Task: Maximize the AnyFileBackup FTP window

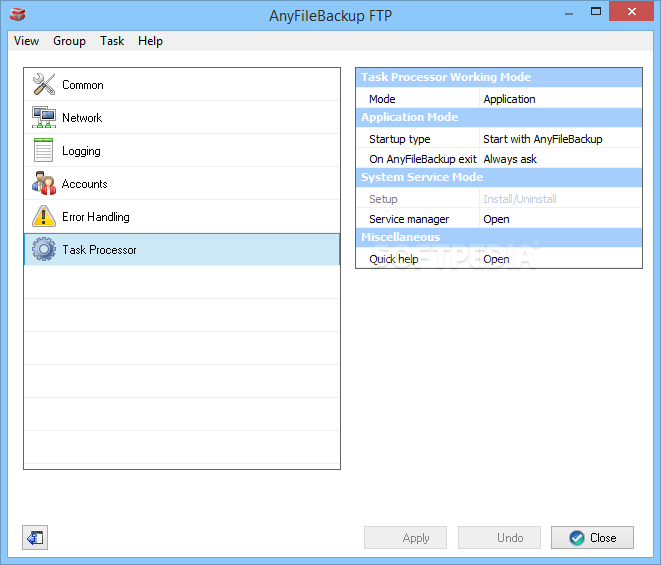Action: point(596,11)
